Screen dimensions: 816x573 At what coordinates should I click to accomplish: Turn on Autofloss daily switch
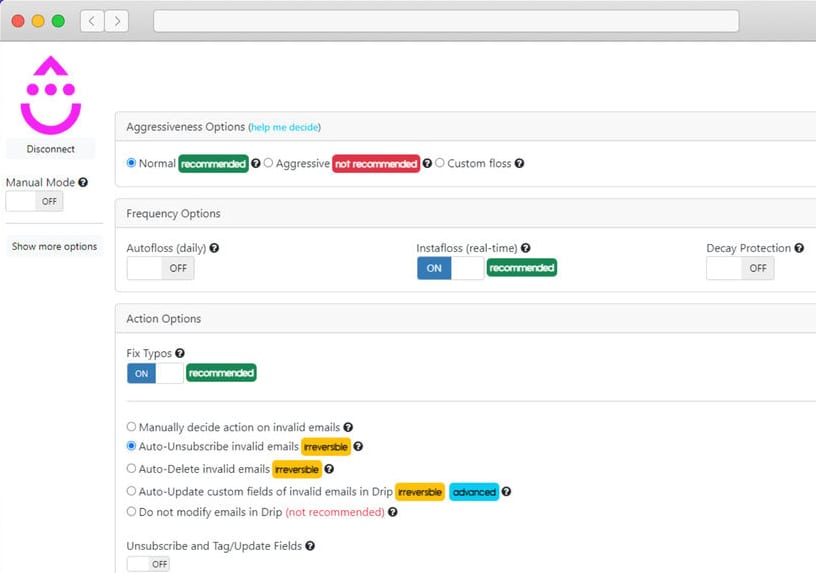point(160,269)
